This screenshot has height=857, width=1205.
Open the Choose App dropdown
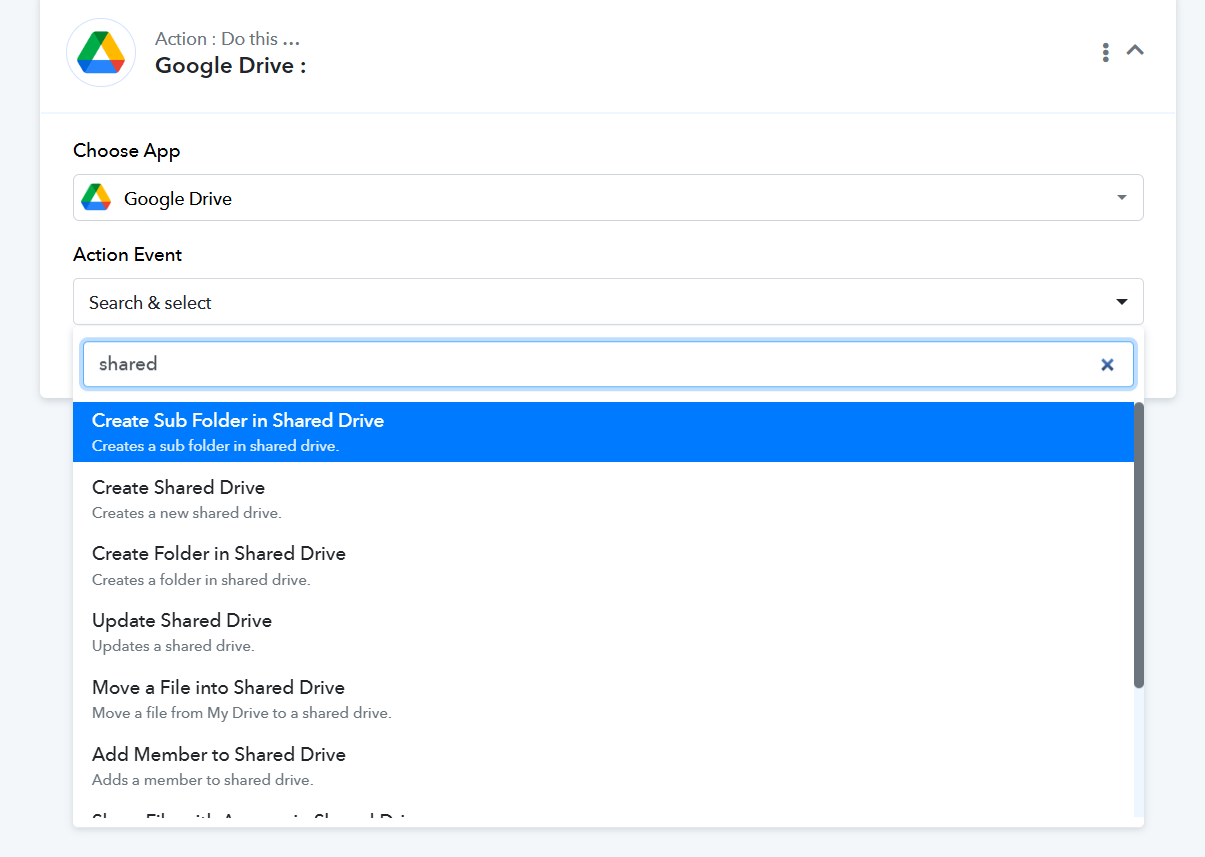(608, 198)
